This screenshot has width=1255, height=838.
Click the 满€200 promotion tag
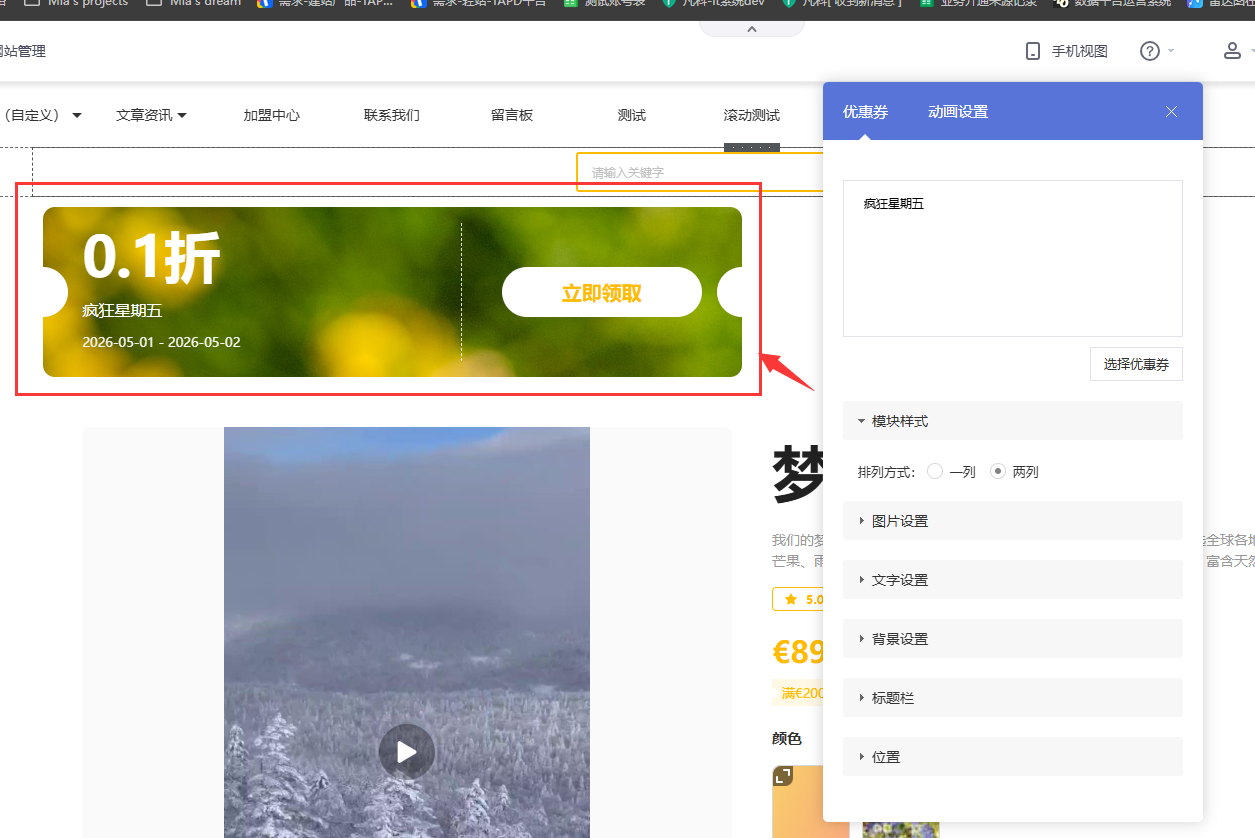tap(798, 692)
